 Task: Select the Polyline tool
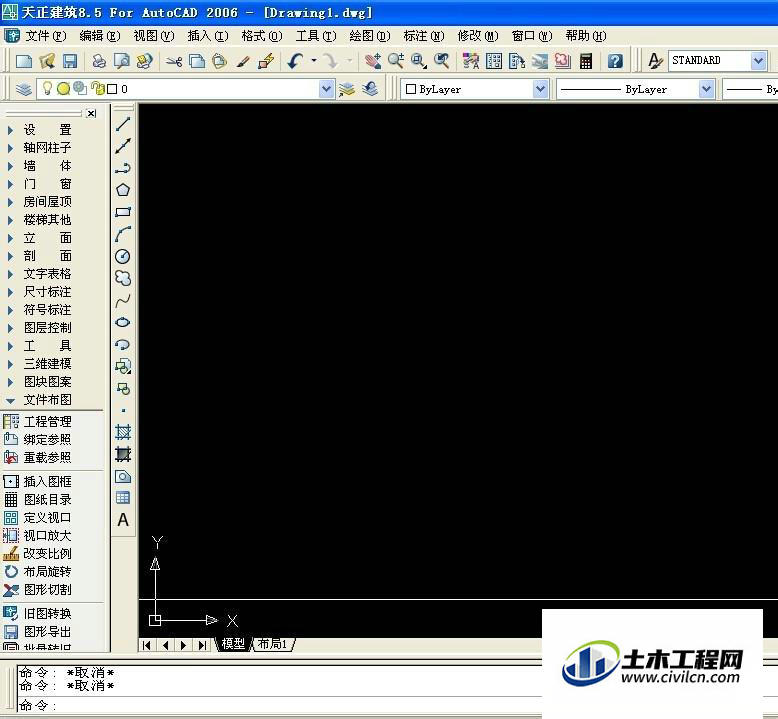tap(123, 168)
